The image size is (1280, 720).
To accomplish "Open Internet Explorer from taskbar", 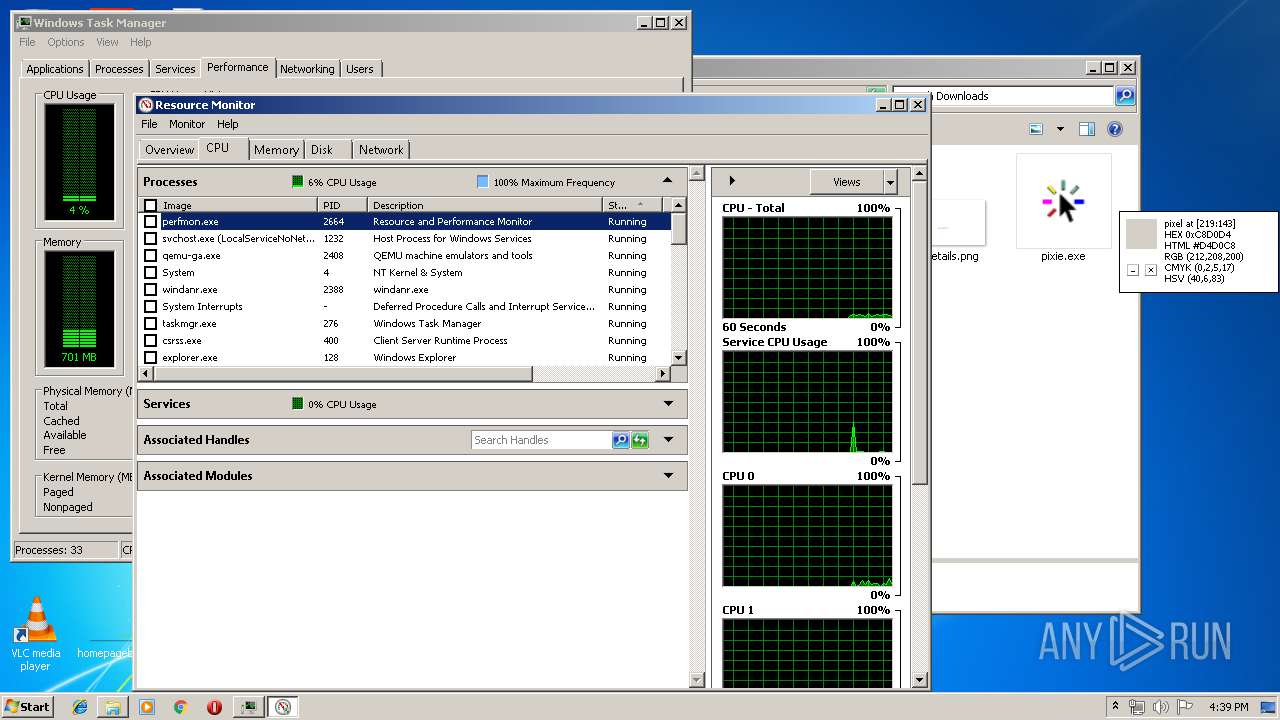I will click(x=80, y=707).
